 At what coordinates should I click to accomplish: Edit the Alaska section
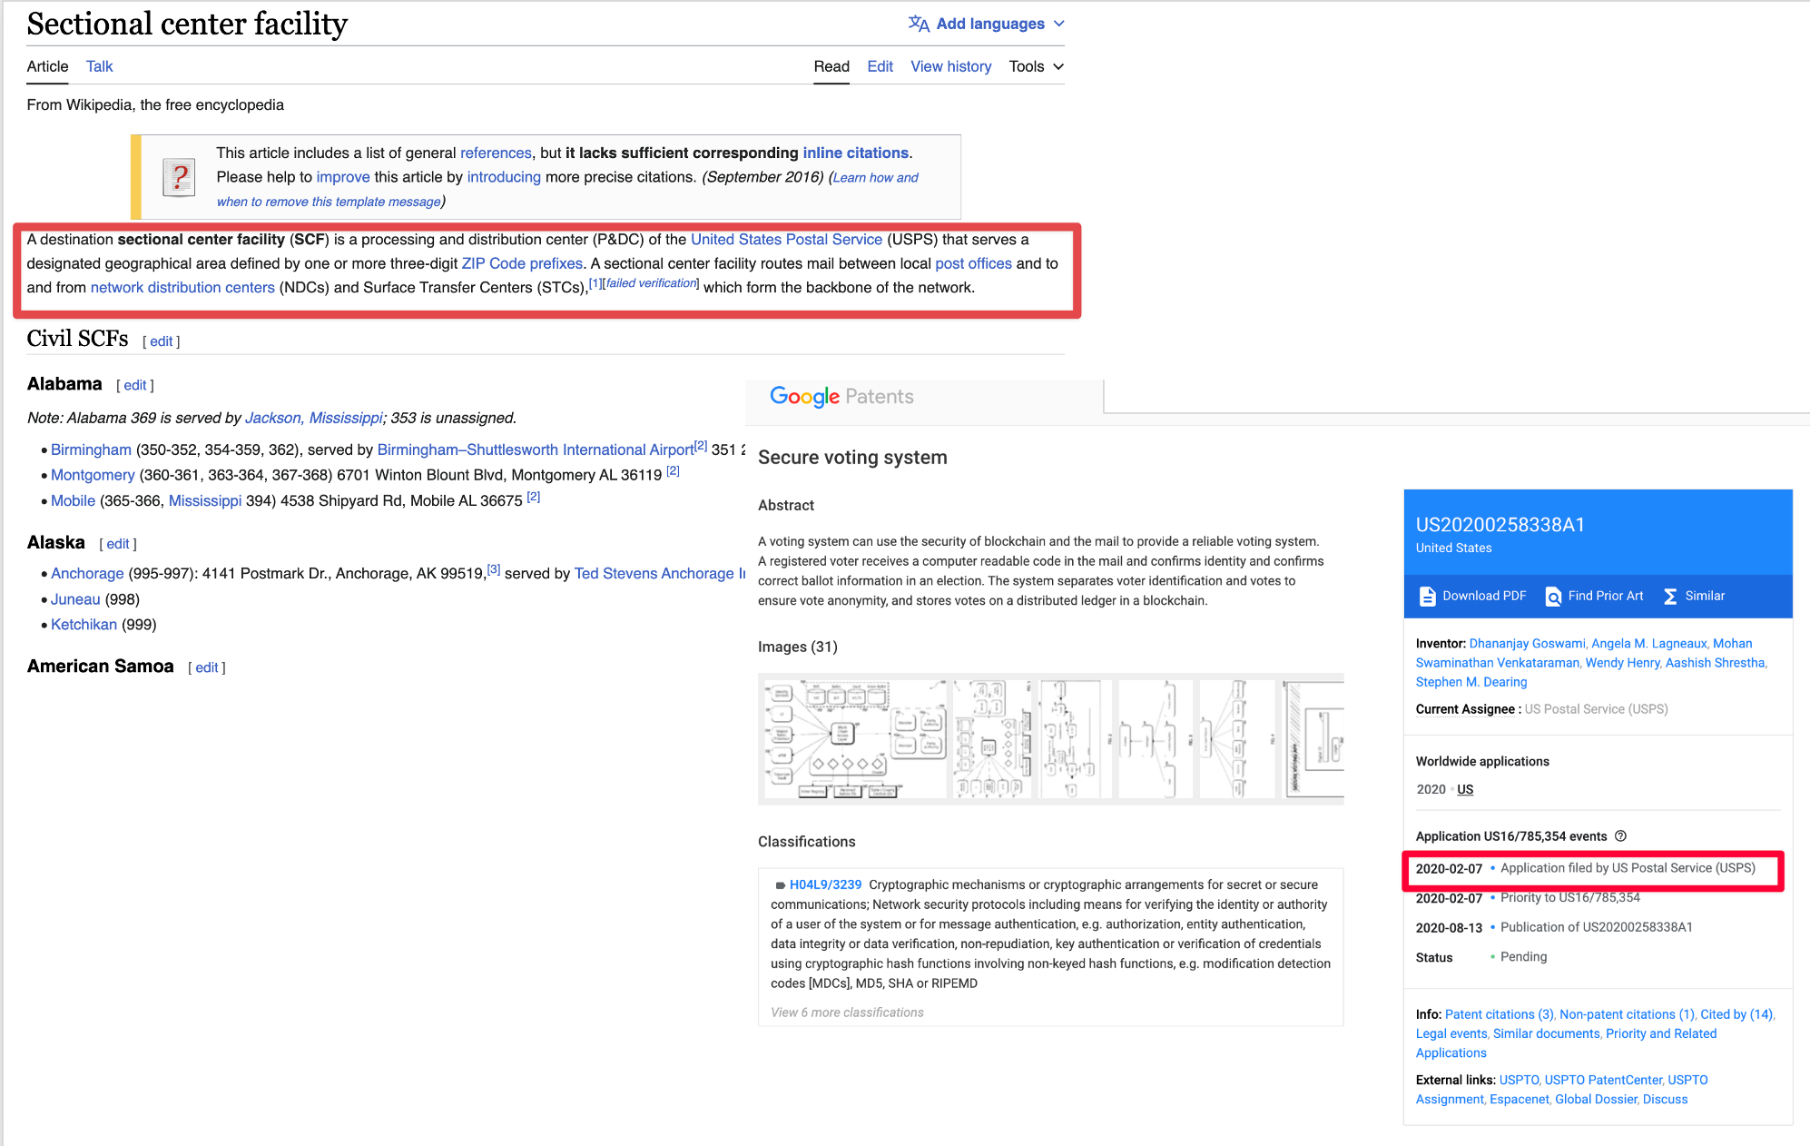[x=118, y=544]
